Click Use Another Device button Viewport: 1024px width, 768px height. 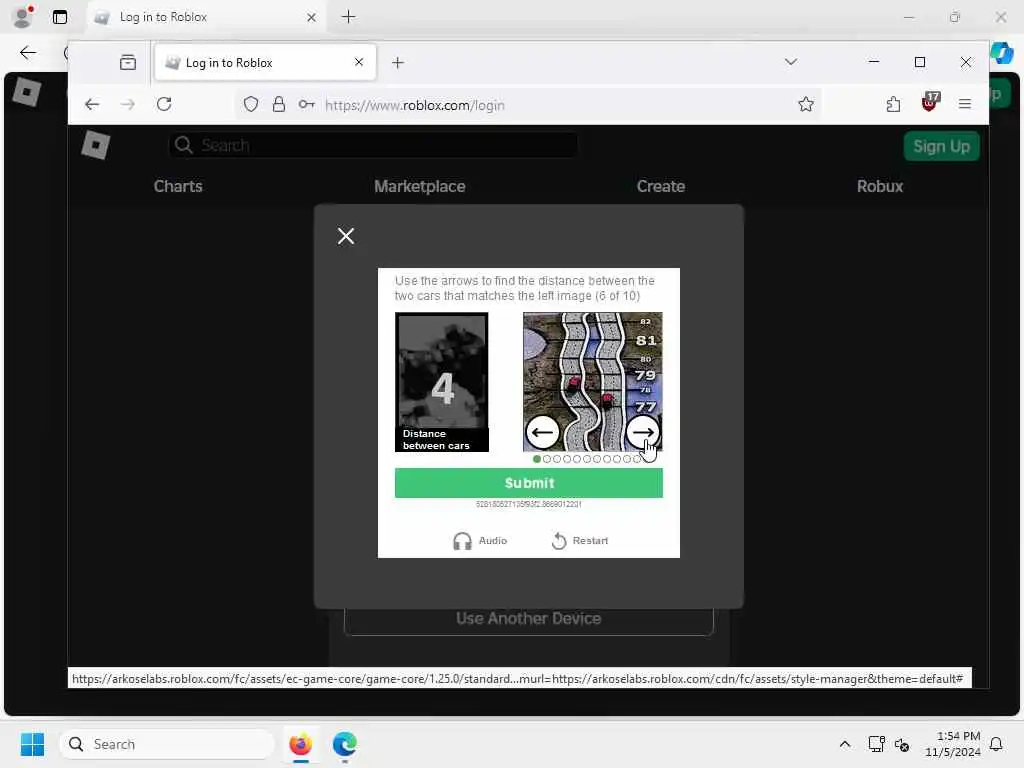click(x=528, y=618)
